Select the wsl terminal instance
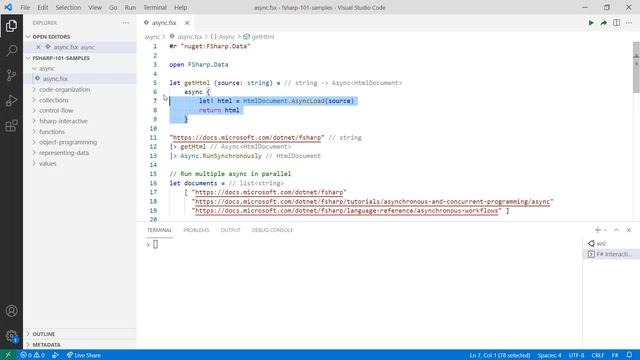Viewport: 640px width, 360px height. [x=611, y=243]
